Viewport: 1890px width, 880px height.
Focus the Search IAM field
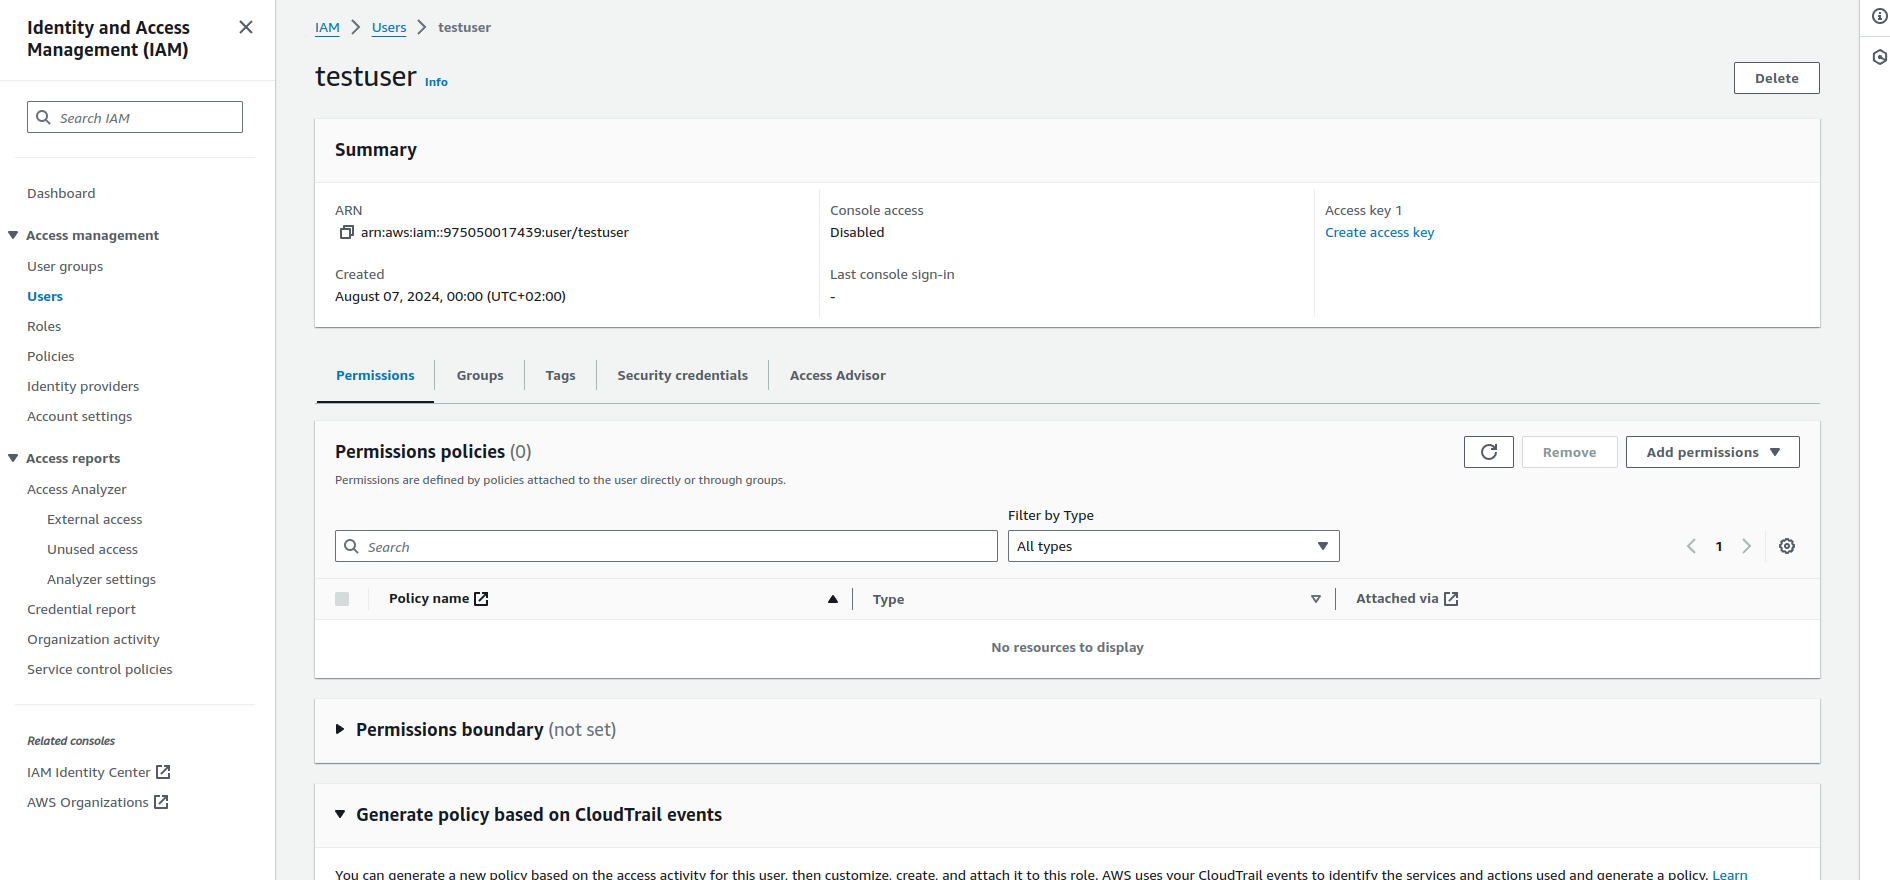click(x=135, y=117)
